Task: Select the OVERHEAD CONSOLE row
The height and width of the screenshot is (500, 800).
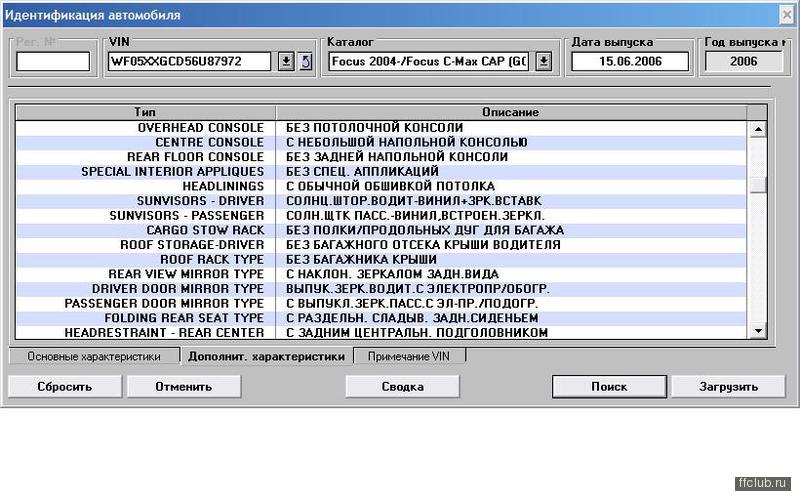Action: click(381, 128)
